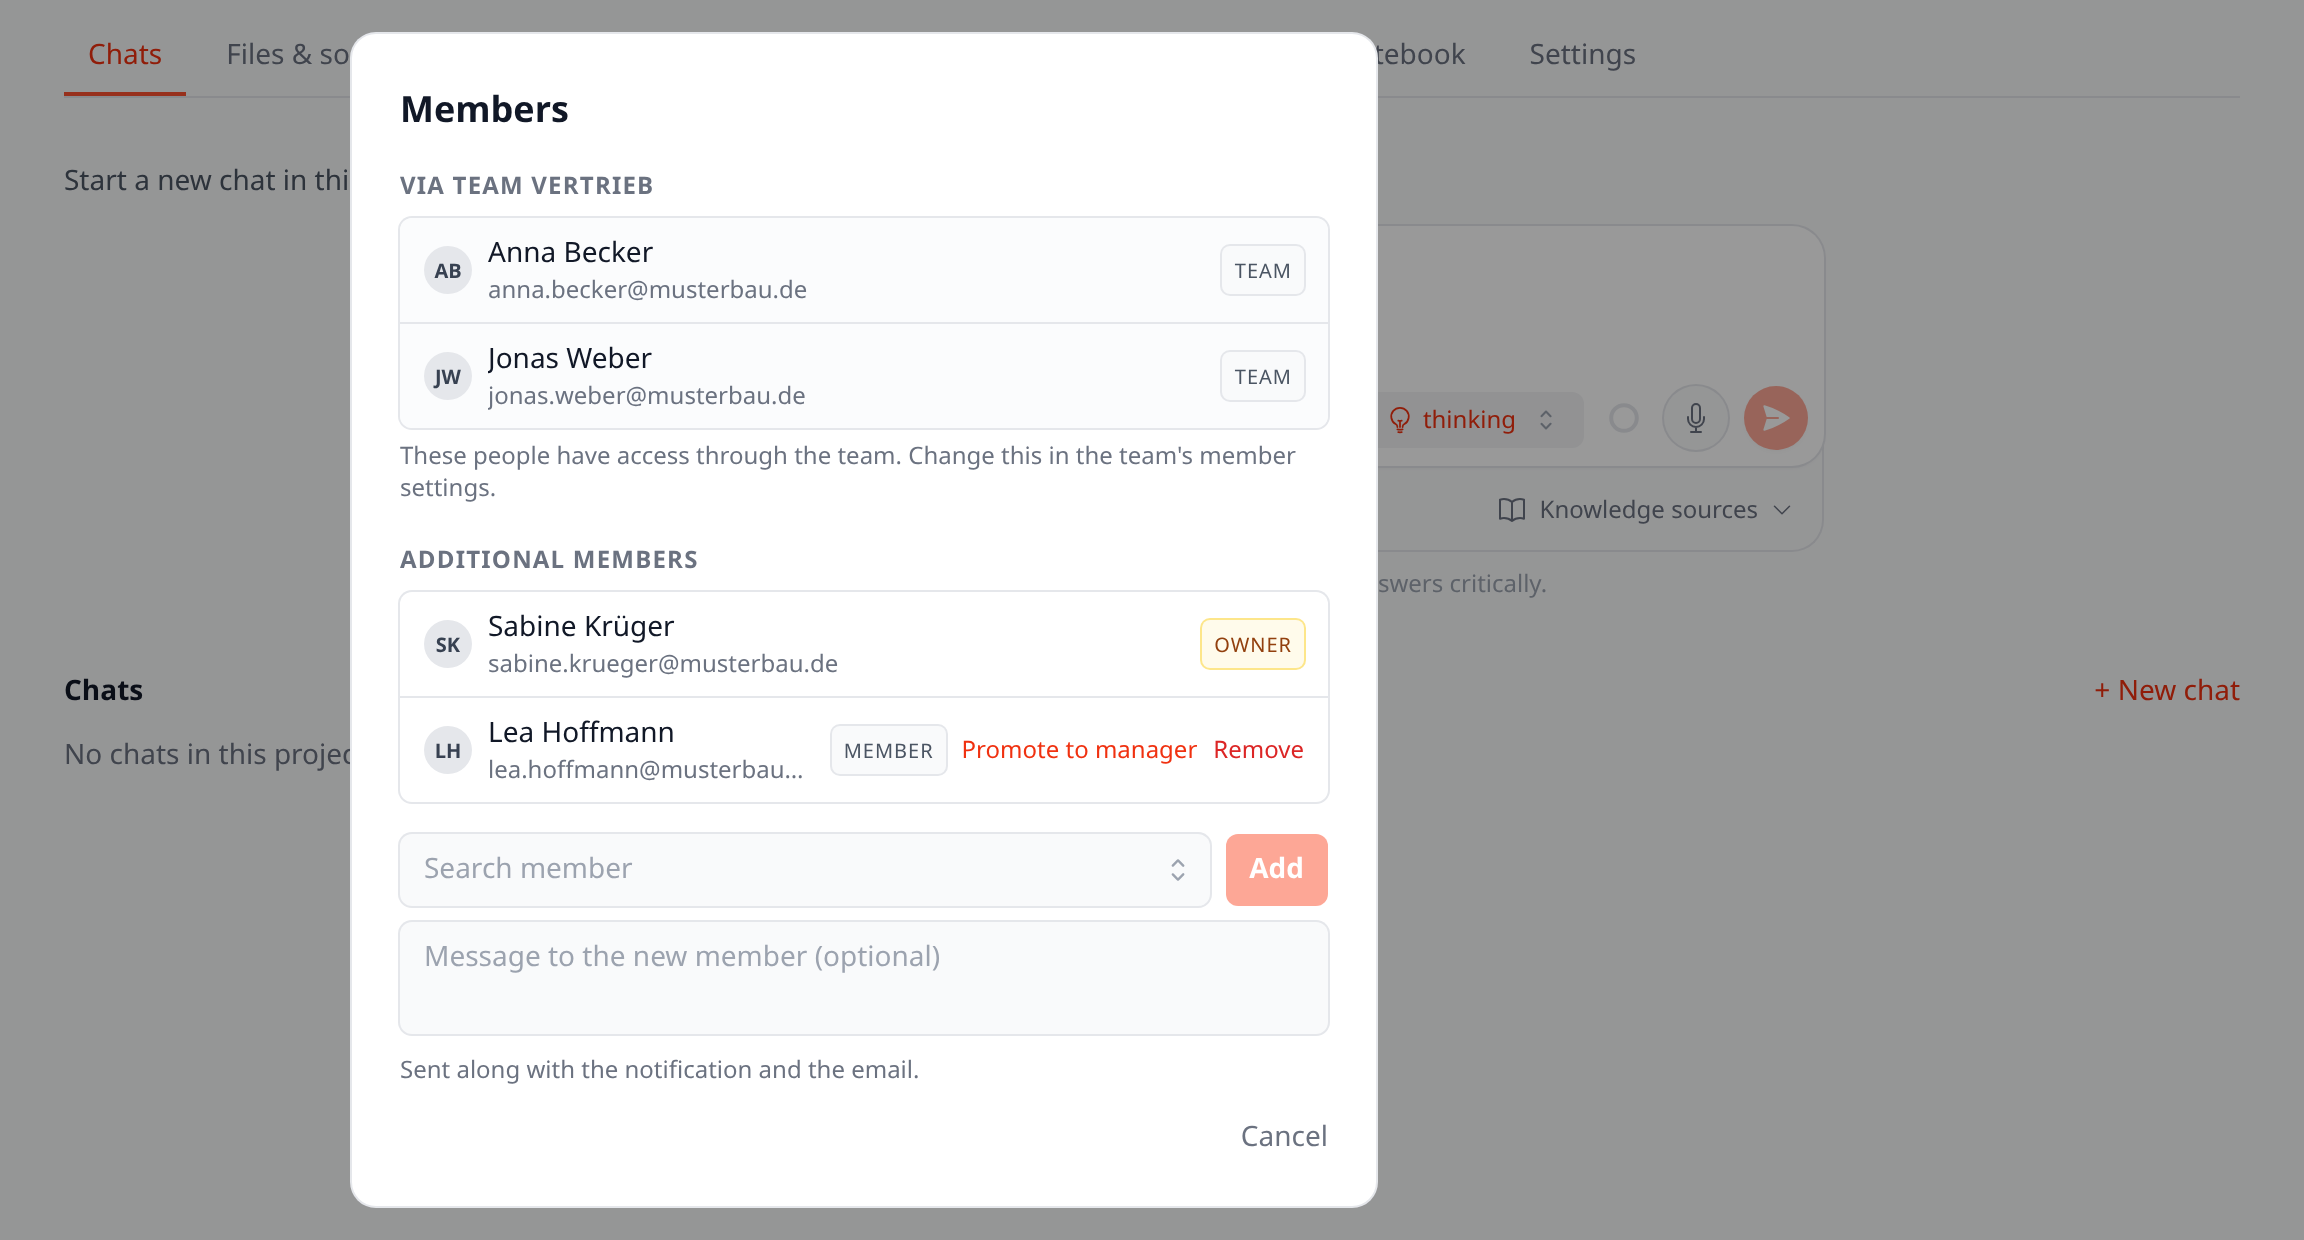Select anna.becker@musterbau.de email text
The height and width of the screenshot is (1240, 2304).
pos(647,290)
